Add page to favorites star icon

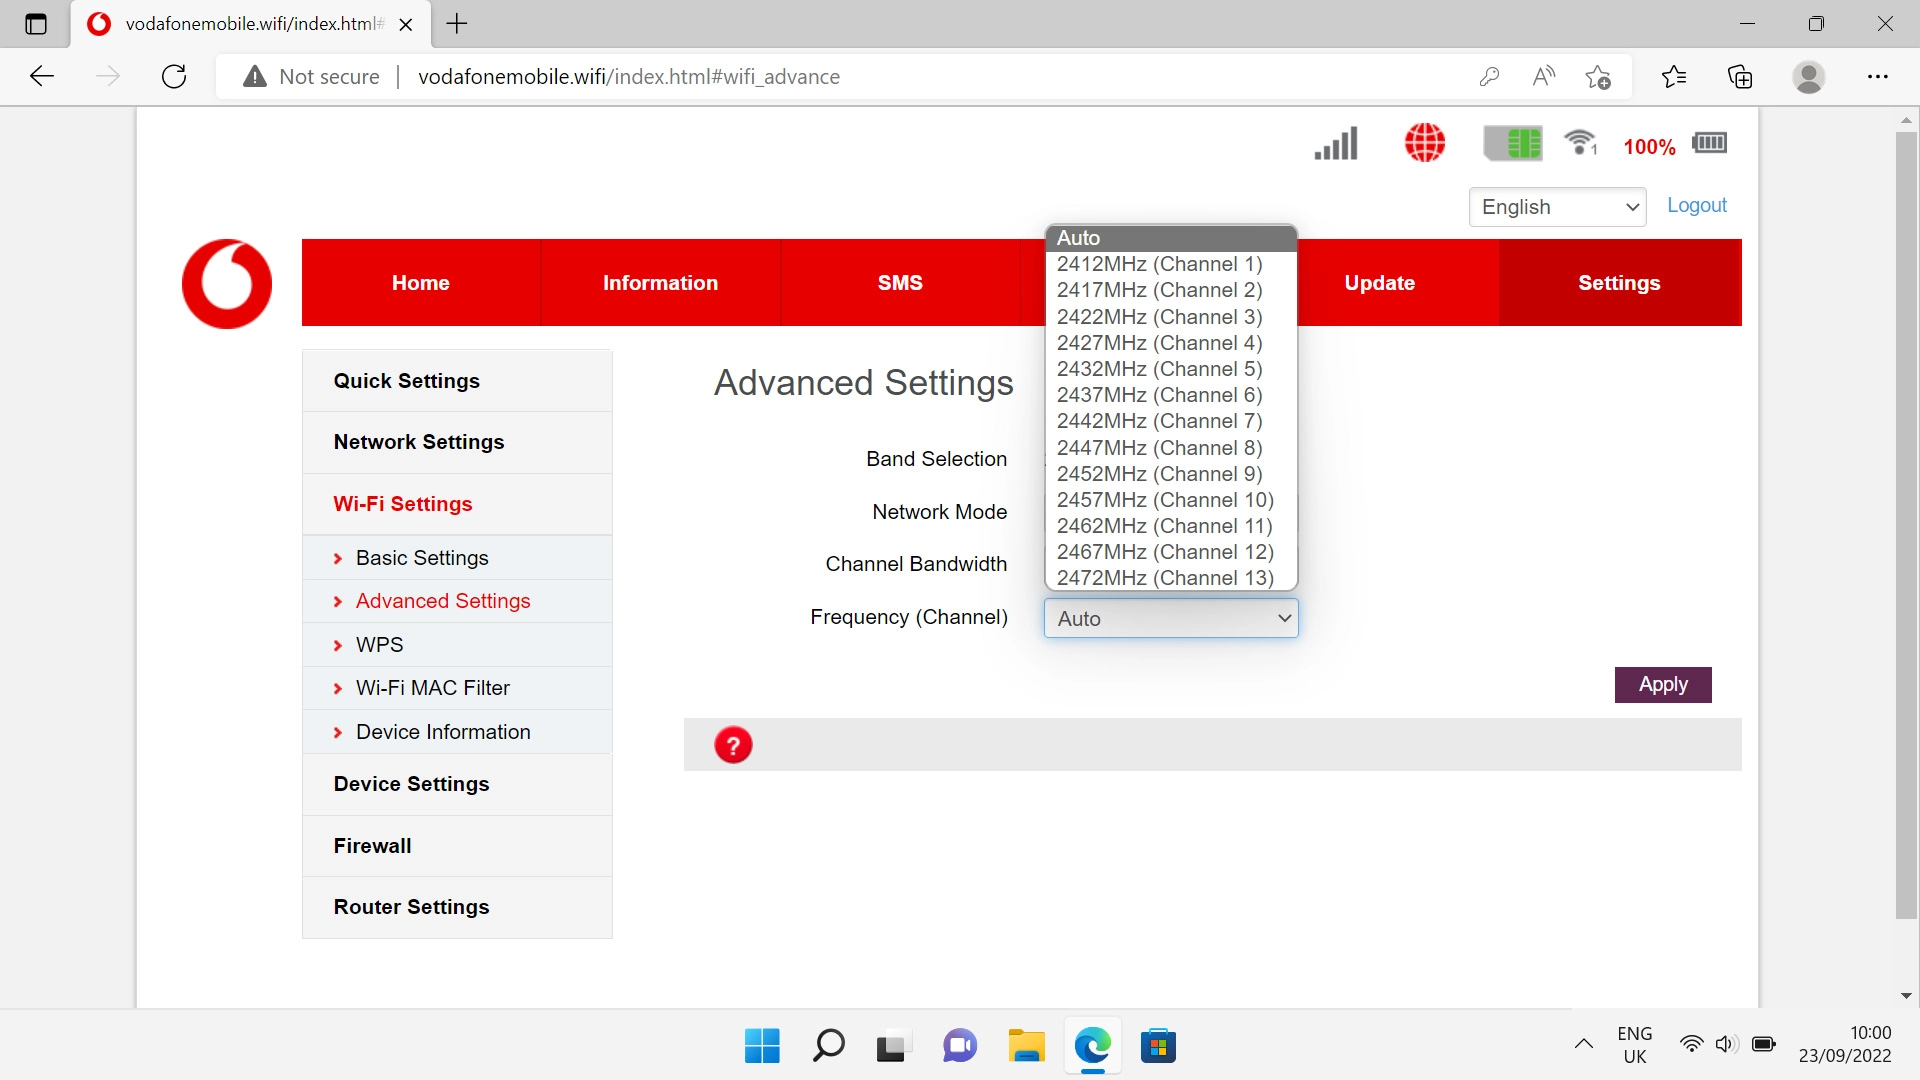pos(1597,77)
